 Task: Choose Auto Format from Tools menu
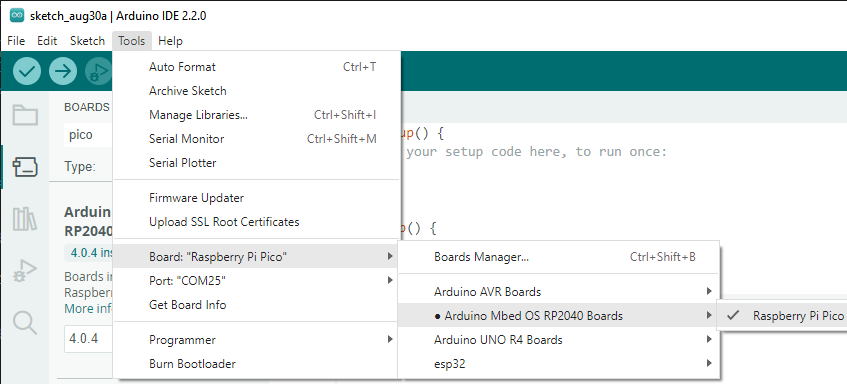pos(257,67)
